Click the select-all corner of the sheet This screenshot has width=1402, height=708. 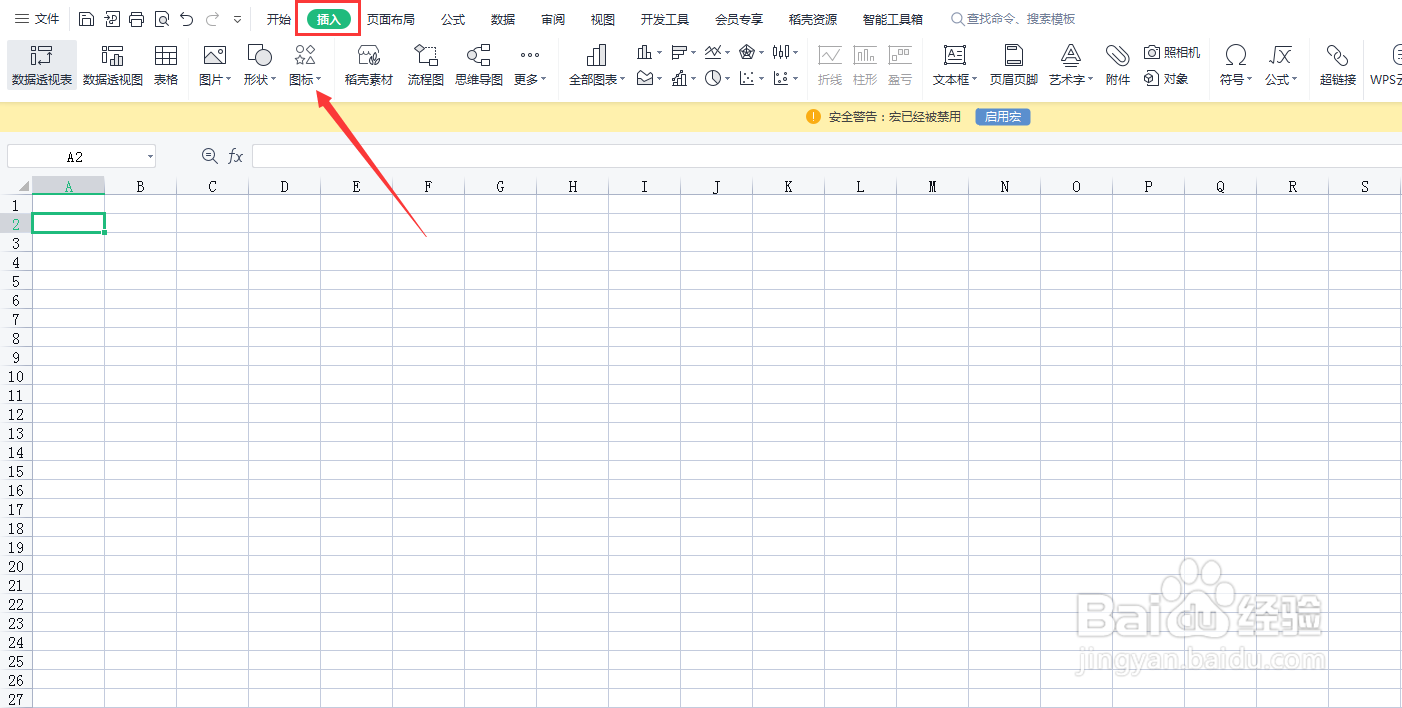16,186
